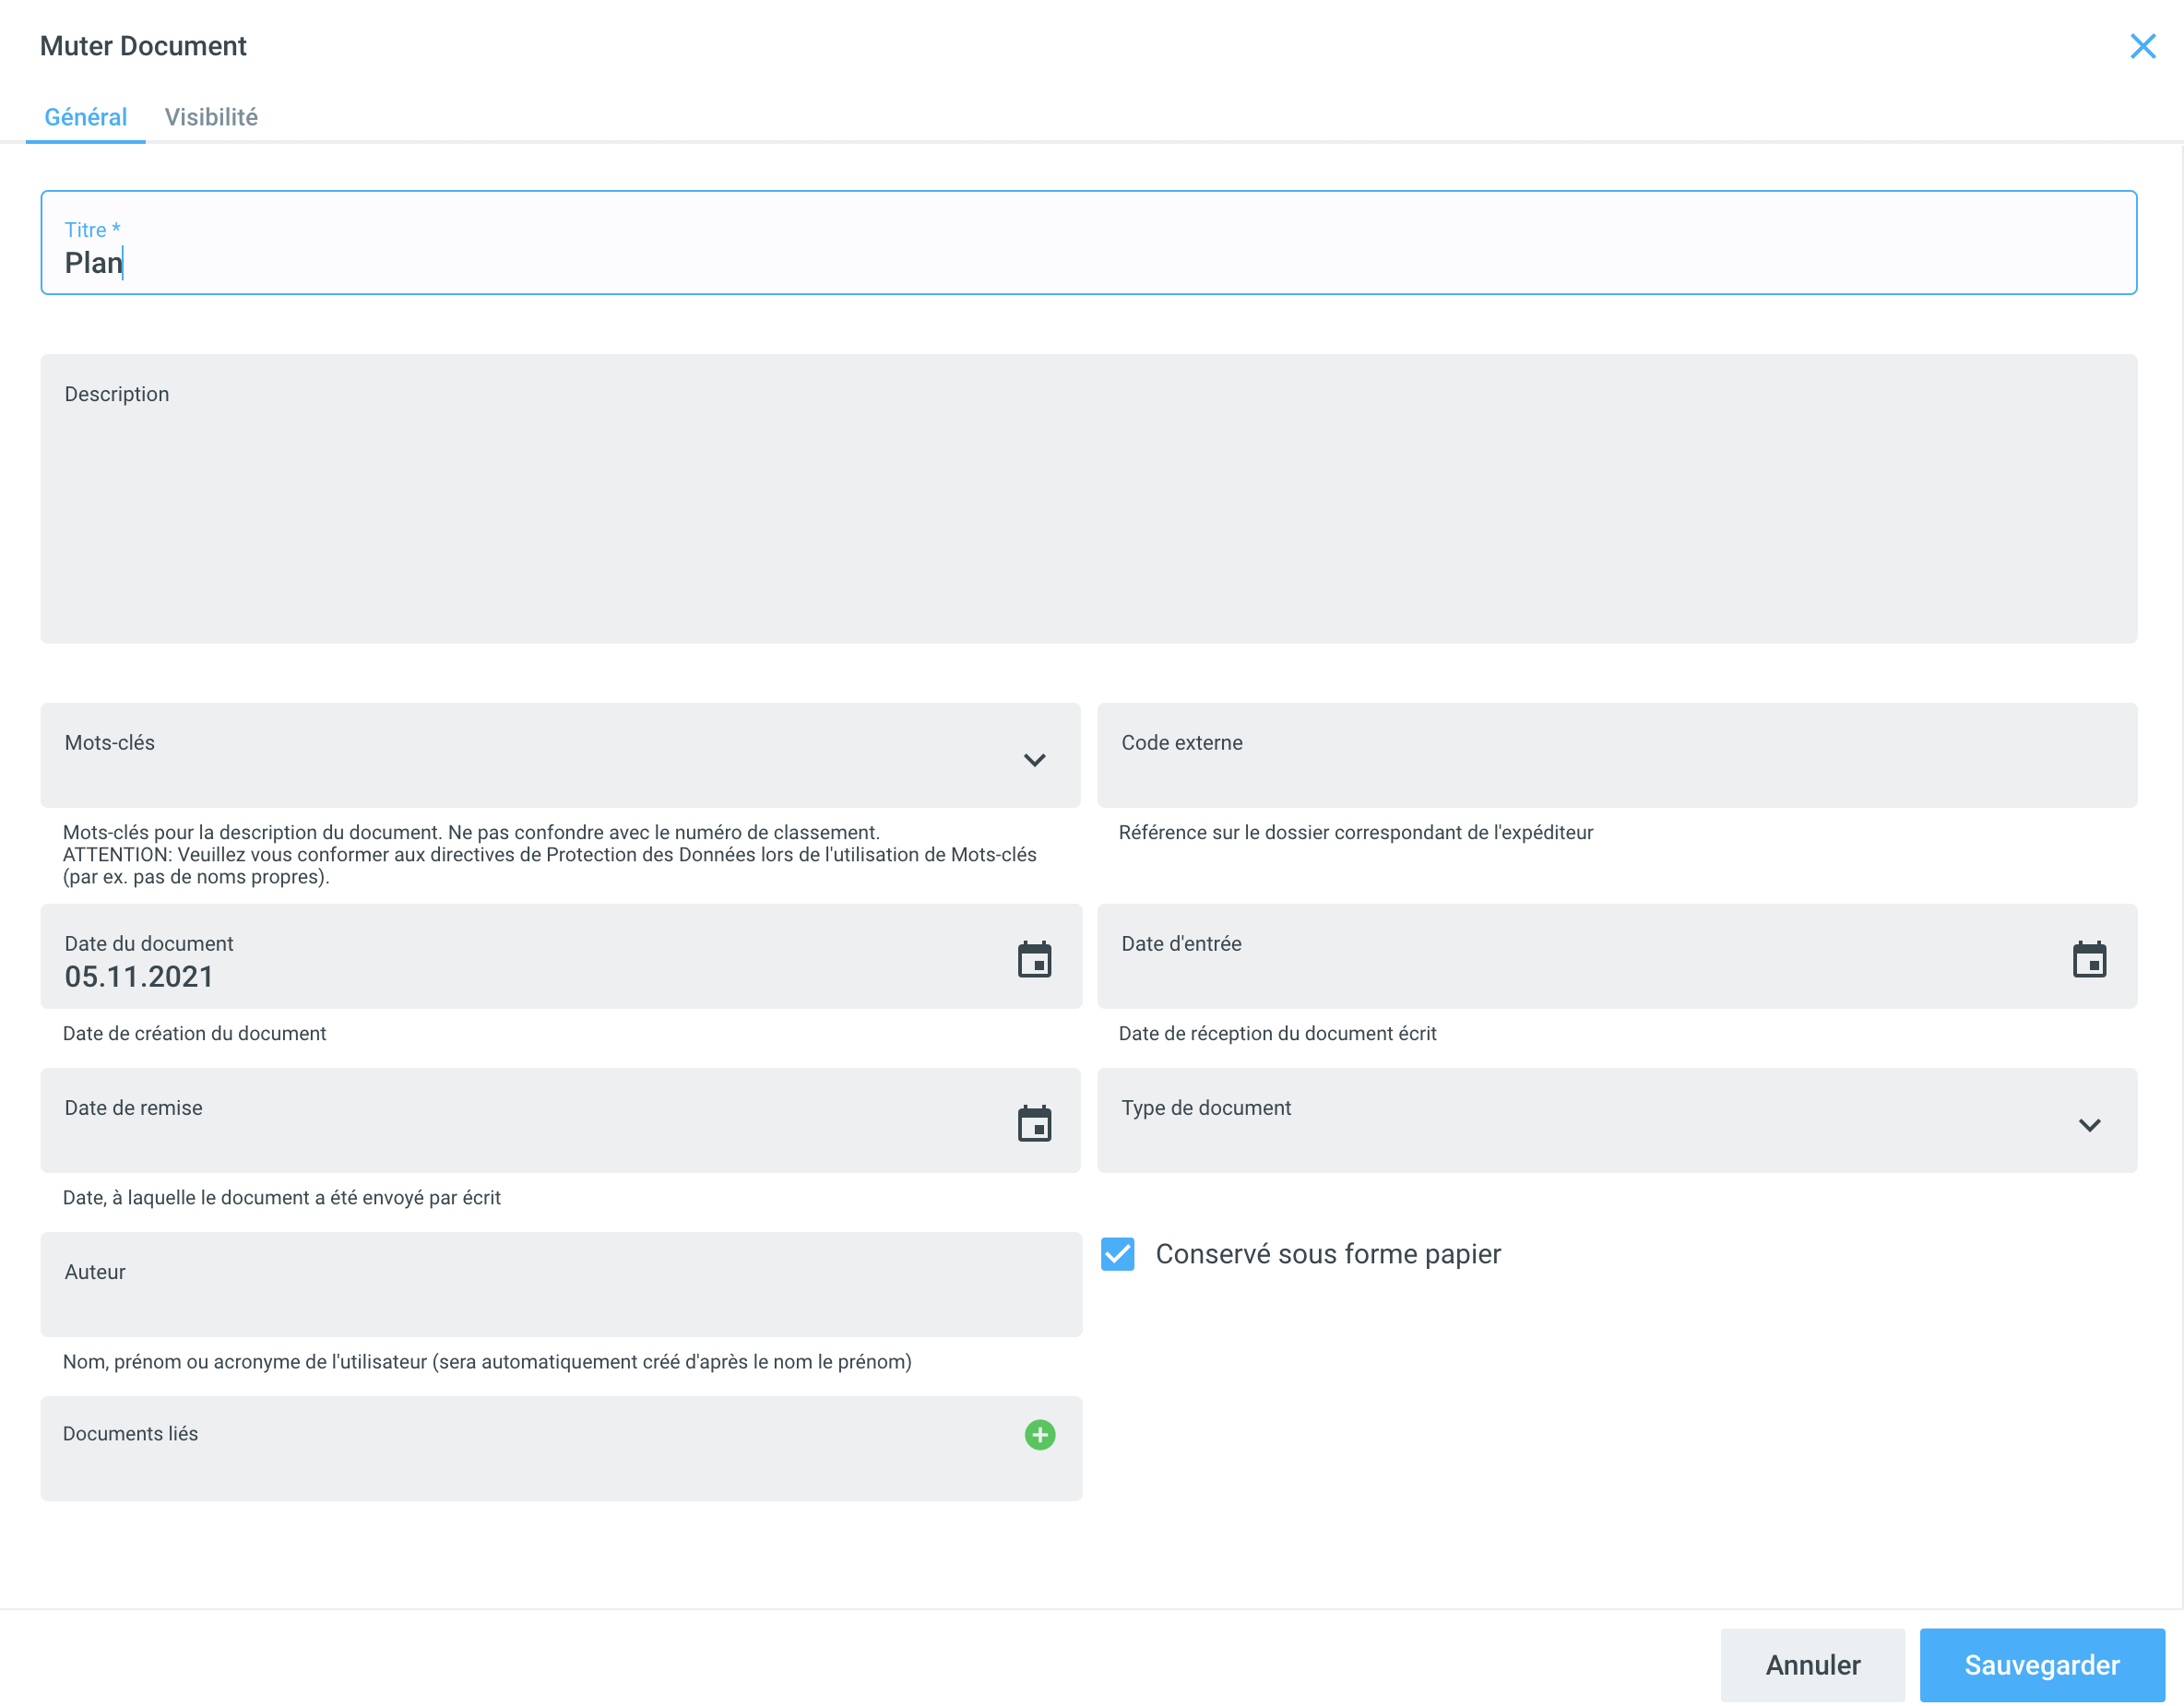Focus the Titre input field
The width and height of the screenshot is (2184, 1706).
coord(1088,262)
